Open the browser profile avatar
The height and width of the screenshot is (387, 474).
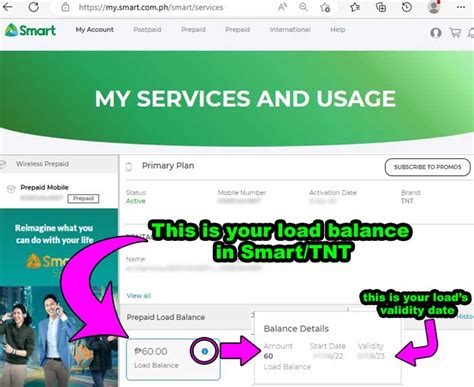click(x=434, y=7)
